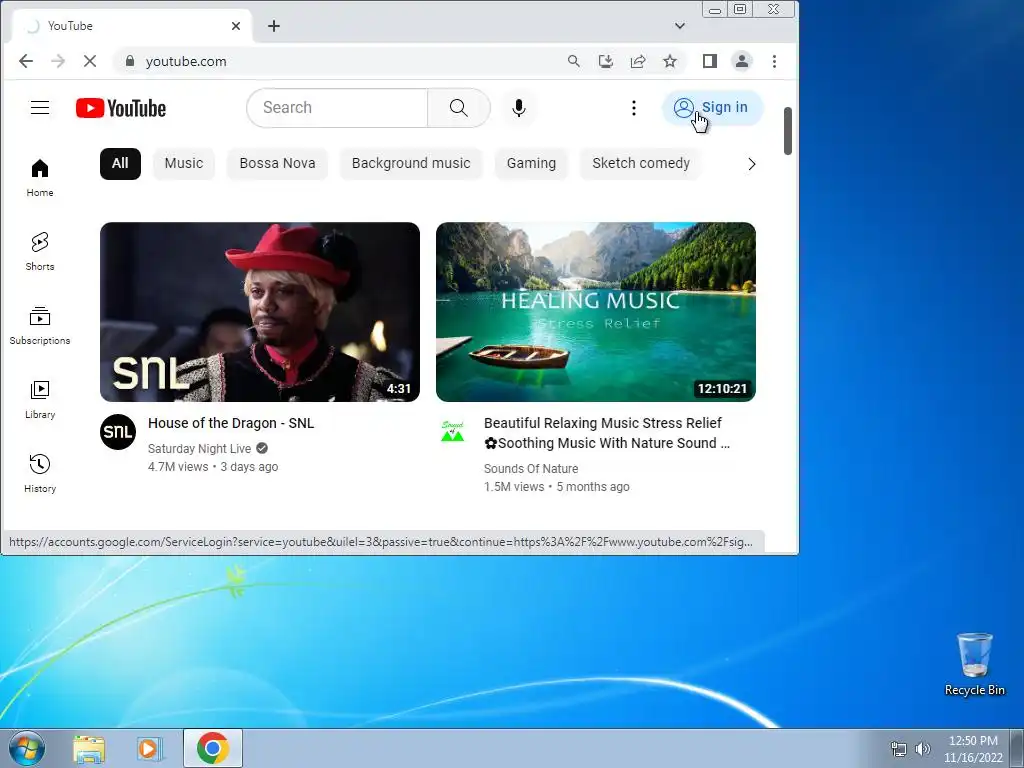This screenshot has height=768, width=1024.
Task: Click the share page icon
Action: click(x=638, y=61)
